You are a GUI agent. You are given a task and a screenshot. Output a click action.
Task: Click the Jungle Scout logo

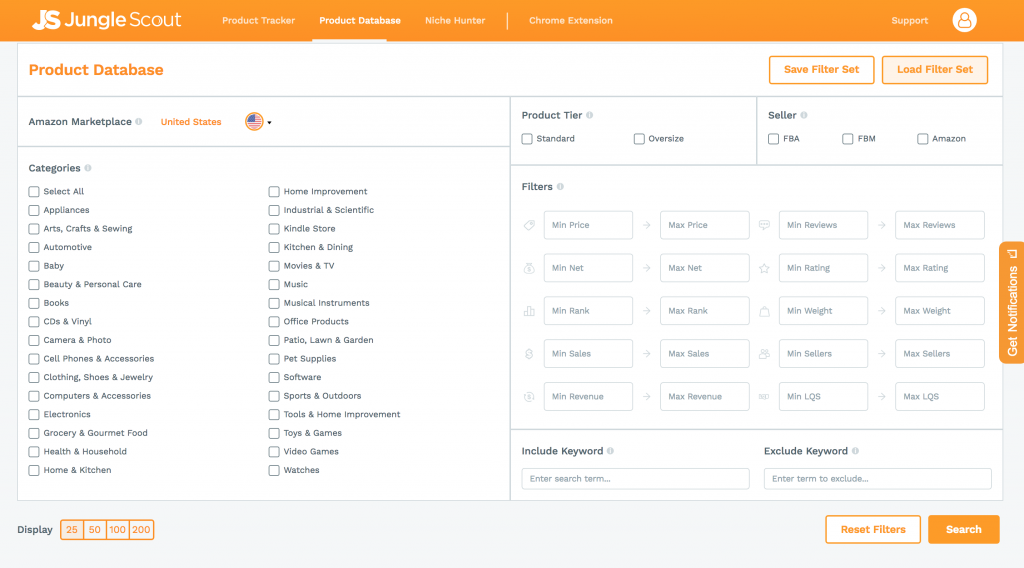(106, 20)
